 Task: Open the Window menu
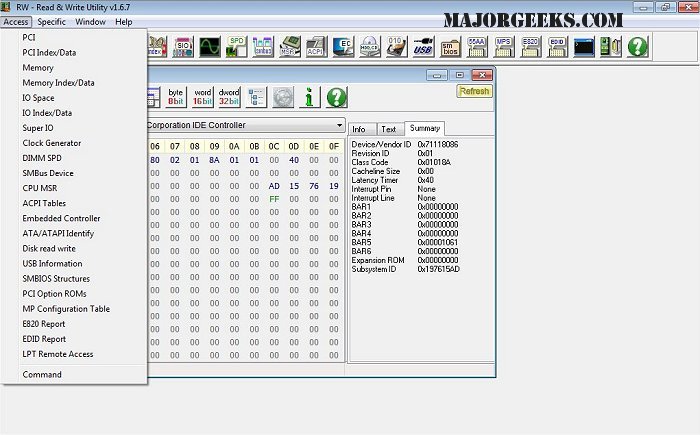(x=90, y=21)
